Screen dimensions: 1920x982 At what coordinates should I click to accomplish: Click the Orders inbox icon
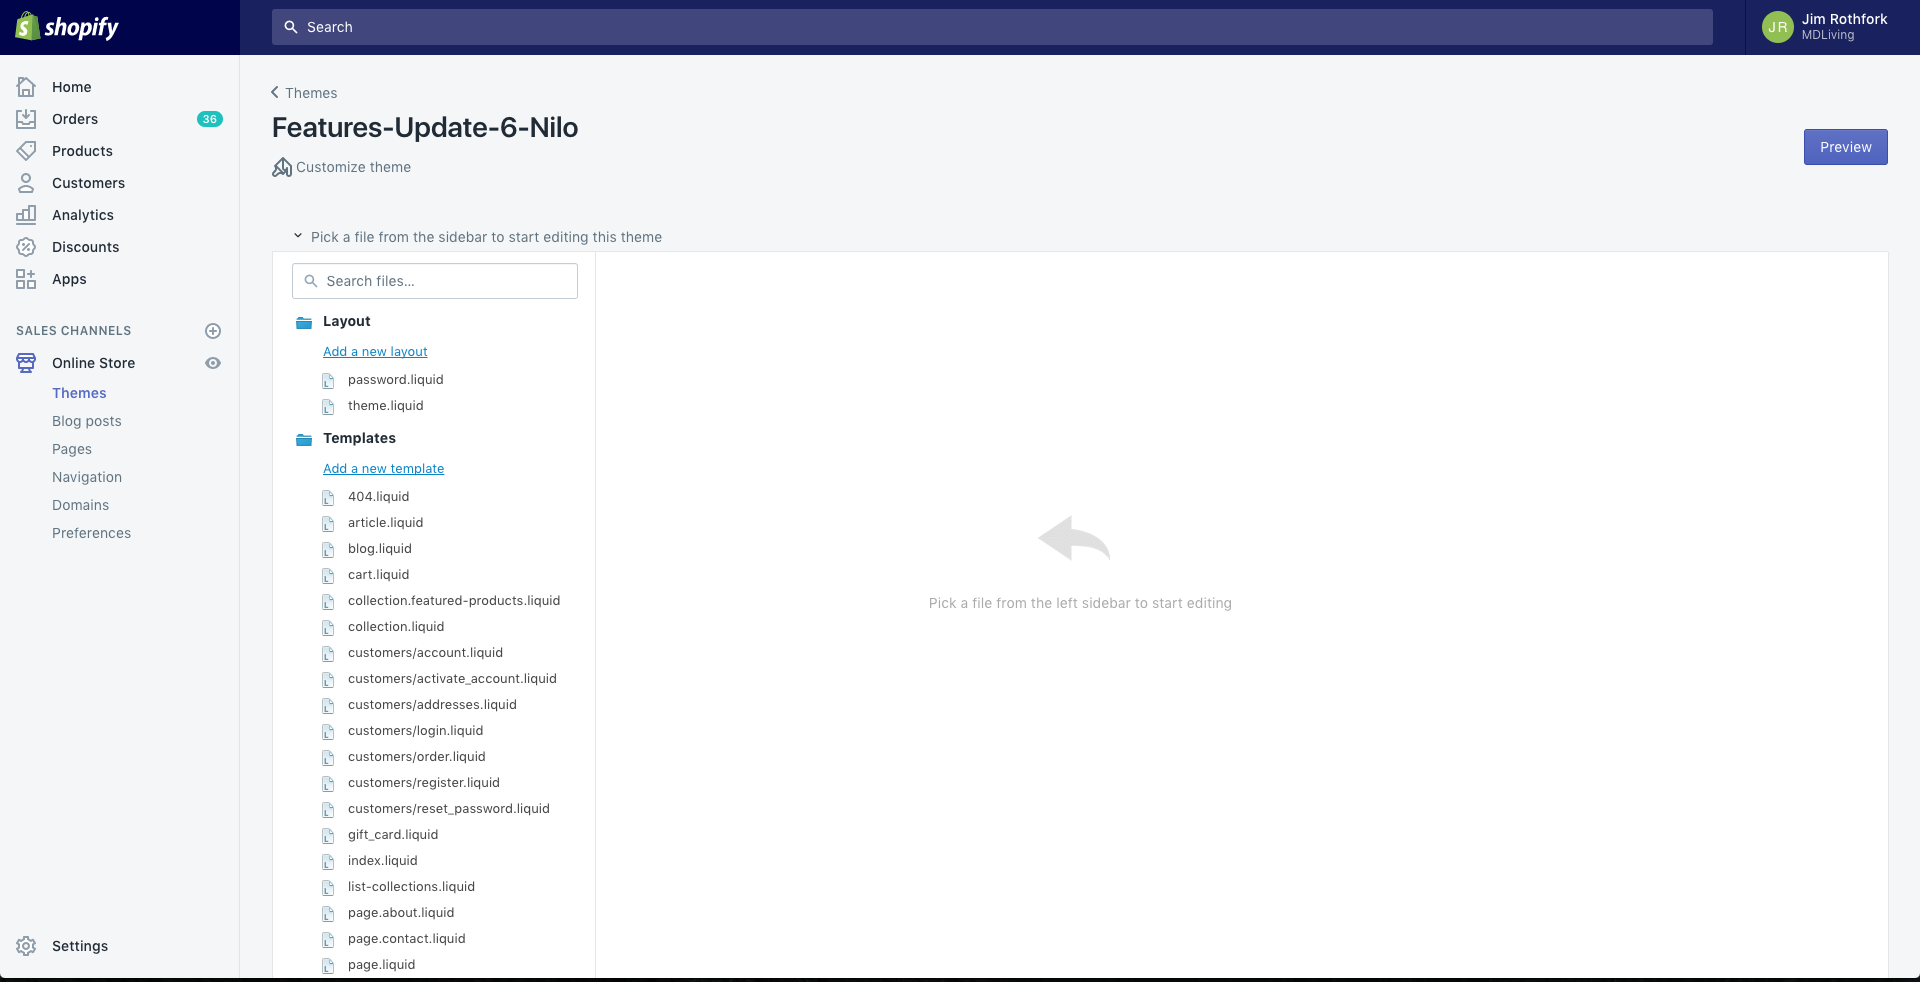26,119
